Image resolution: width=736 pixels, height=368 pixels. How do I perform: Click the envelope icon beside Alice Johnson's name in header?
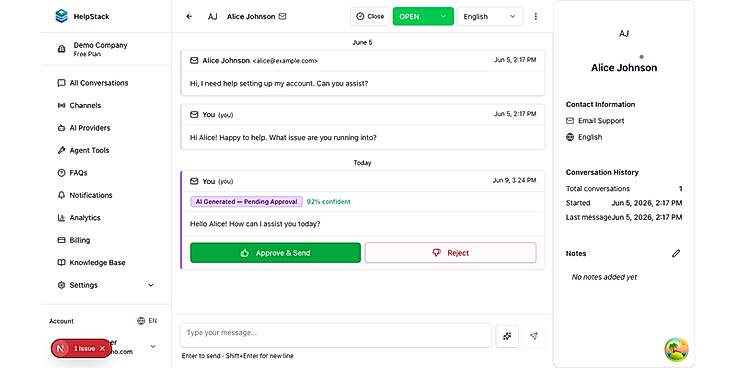coord(282,16)
